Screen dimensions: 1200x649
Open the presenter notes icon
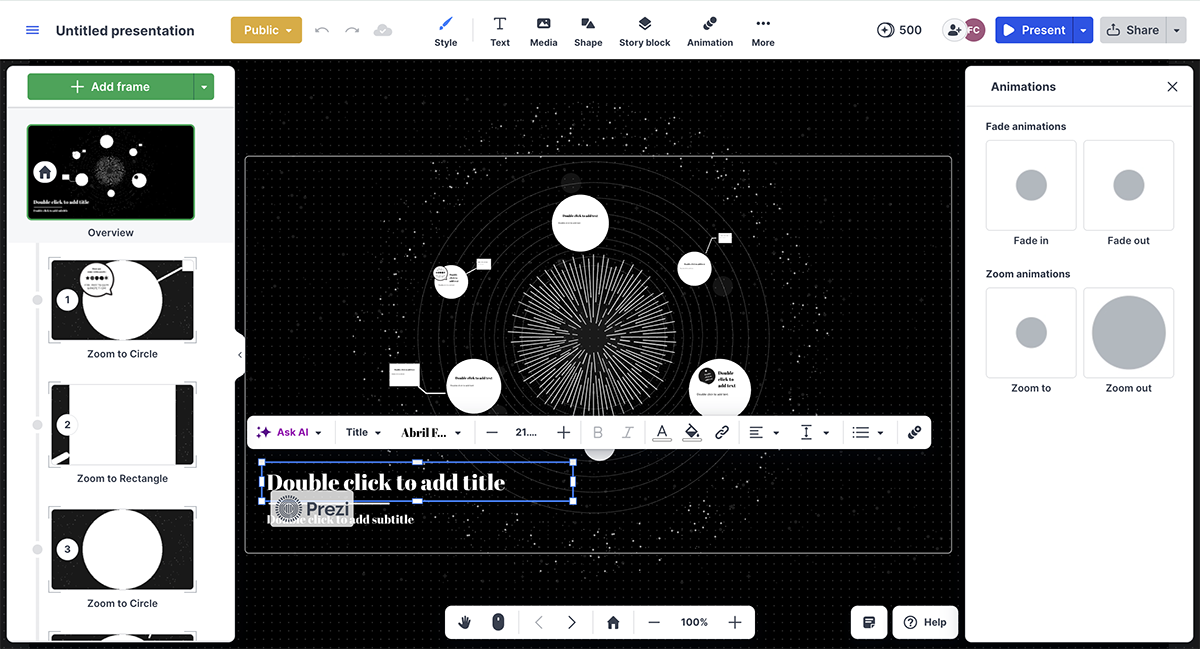point(869,622)
